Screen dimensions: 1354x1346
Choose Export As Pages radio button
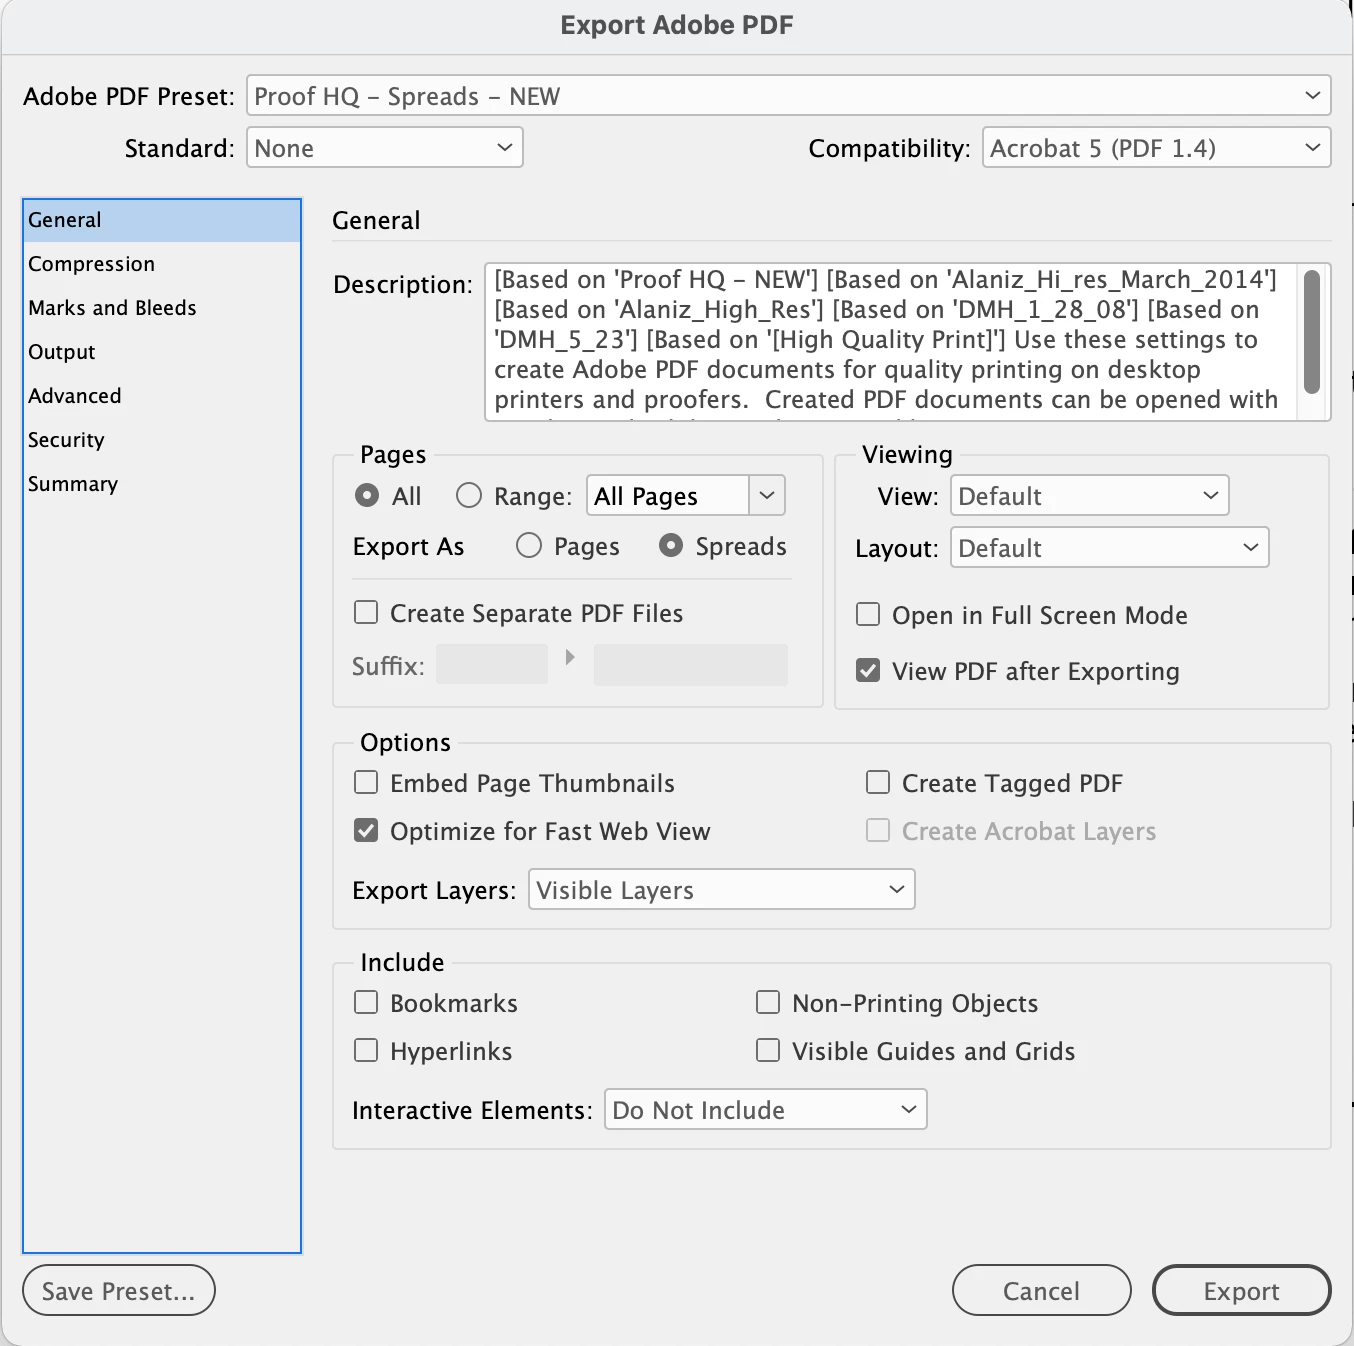pyautogui.click(x=529, y=545)
